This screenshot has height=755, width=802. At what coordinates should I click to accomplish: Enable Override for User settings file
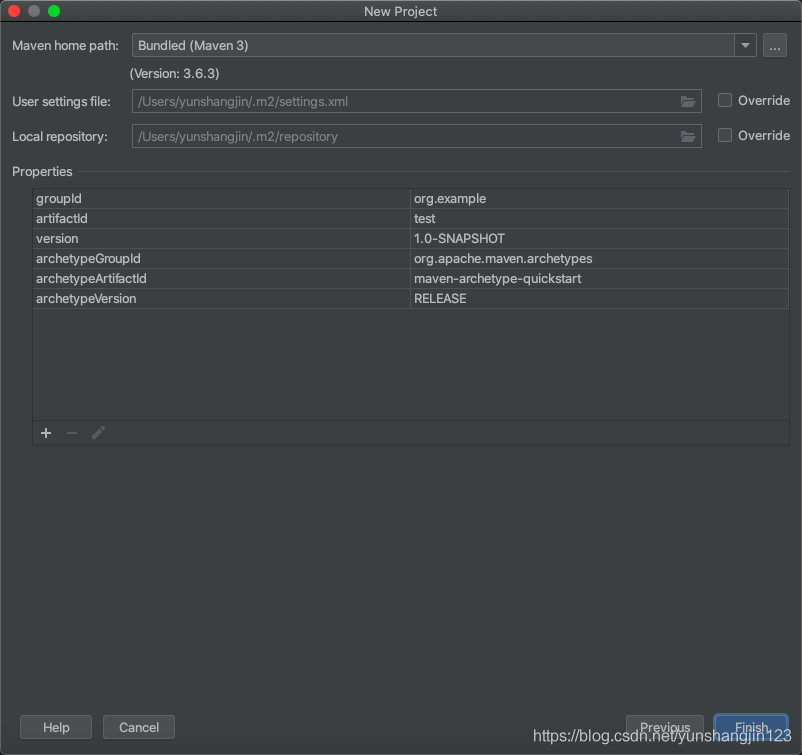pos(724,100)
